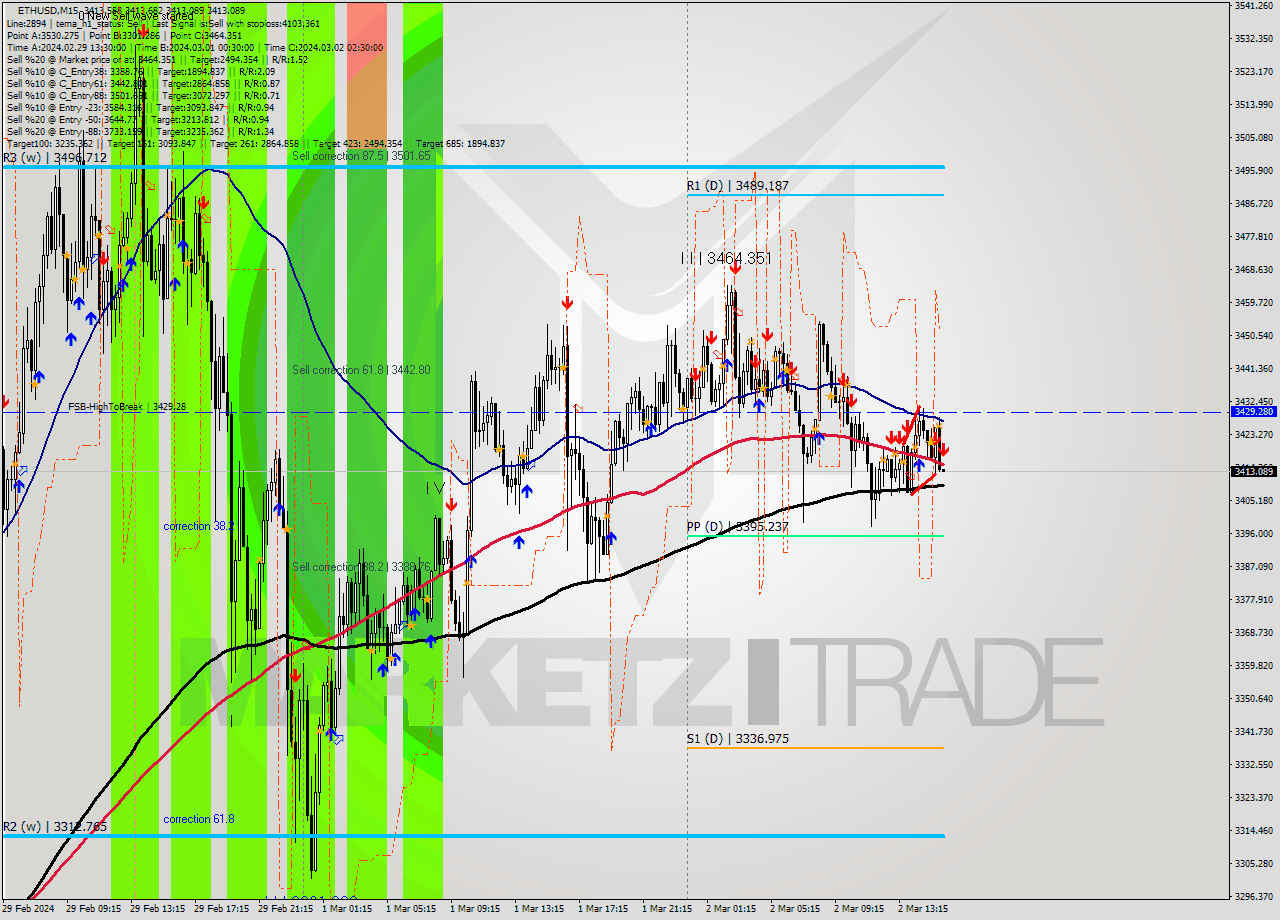Click the 3396.000 price axis label
The width and height of the screenshot is (1280, 920).
click(x=1253, y=533)
